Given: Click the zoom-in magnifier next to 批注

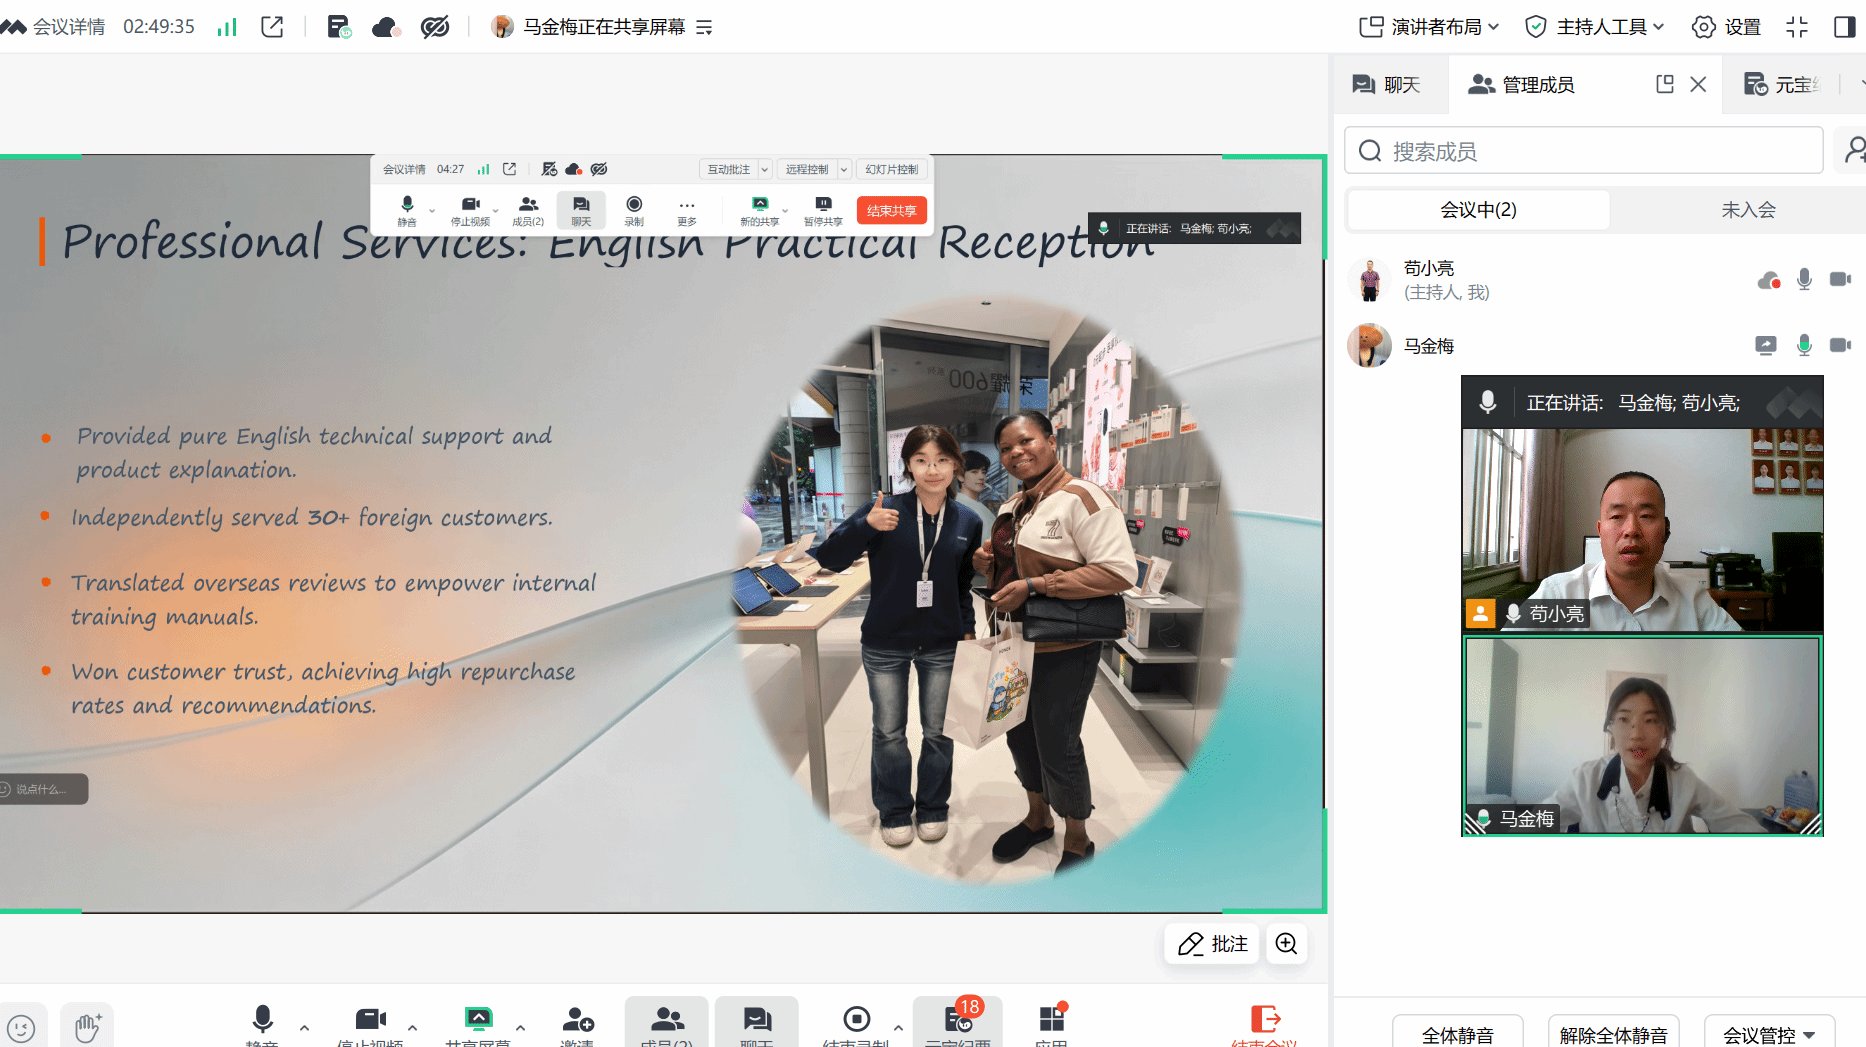Looking at the screenshot, I should coord(1286,944).
